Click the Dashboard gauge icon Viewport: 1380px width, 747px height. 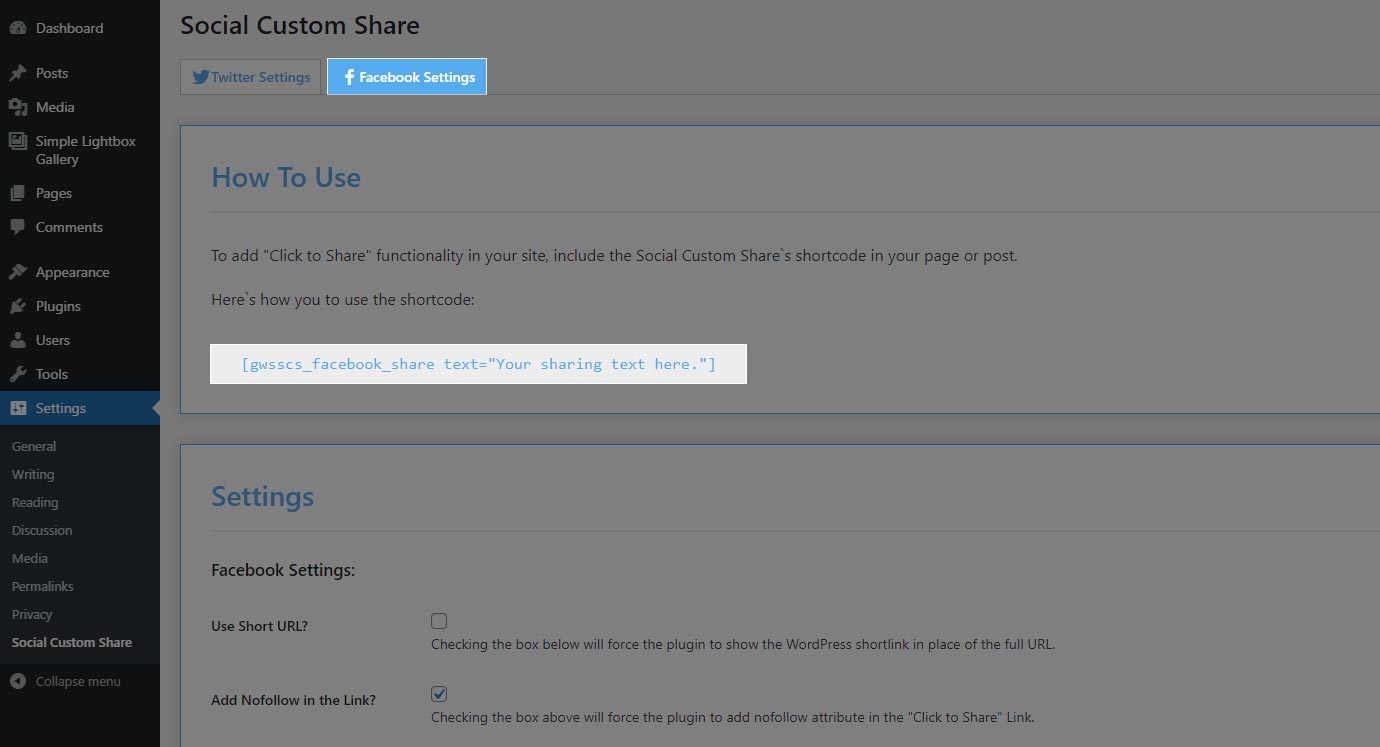pos(18,28)
